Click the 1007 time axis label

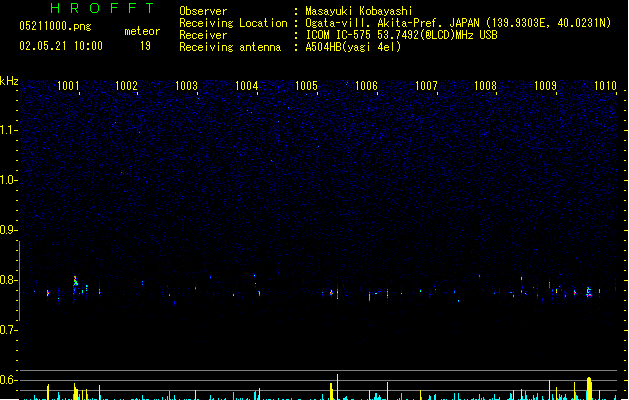pyautogui.click(x=426, y=86)
